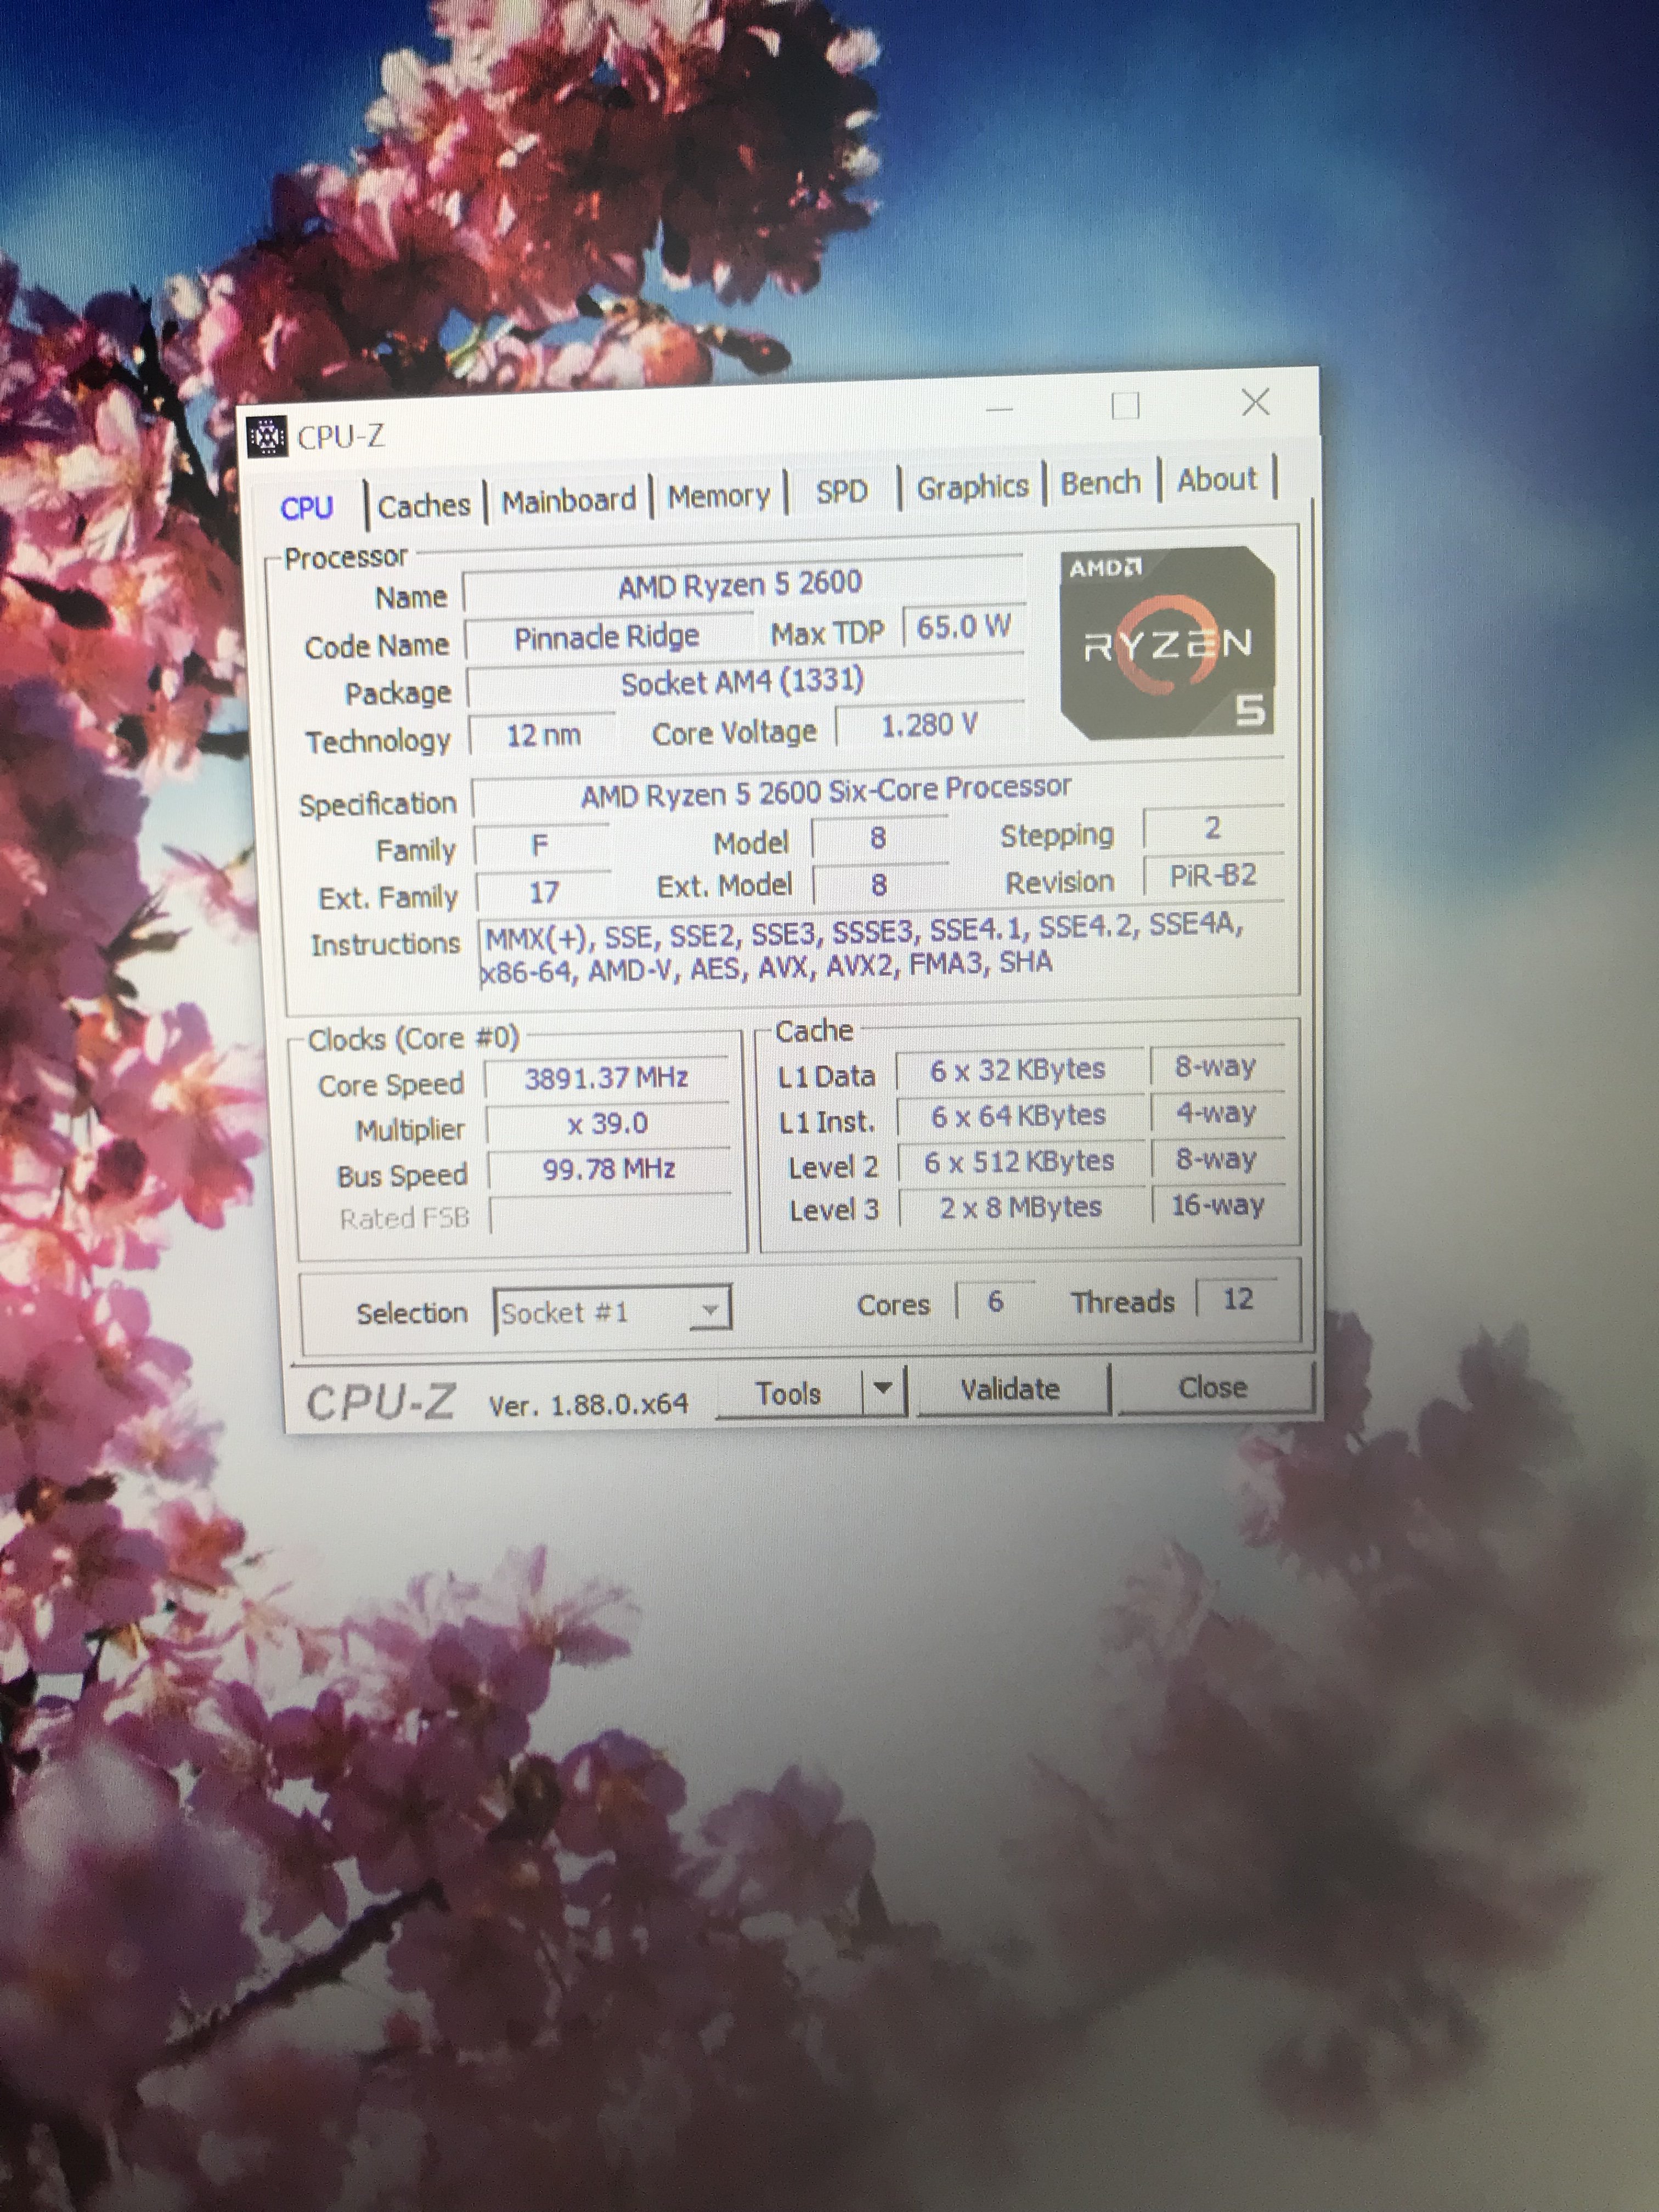Open the Mainboard tab

tap(568, 500)
